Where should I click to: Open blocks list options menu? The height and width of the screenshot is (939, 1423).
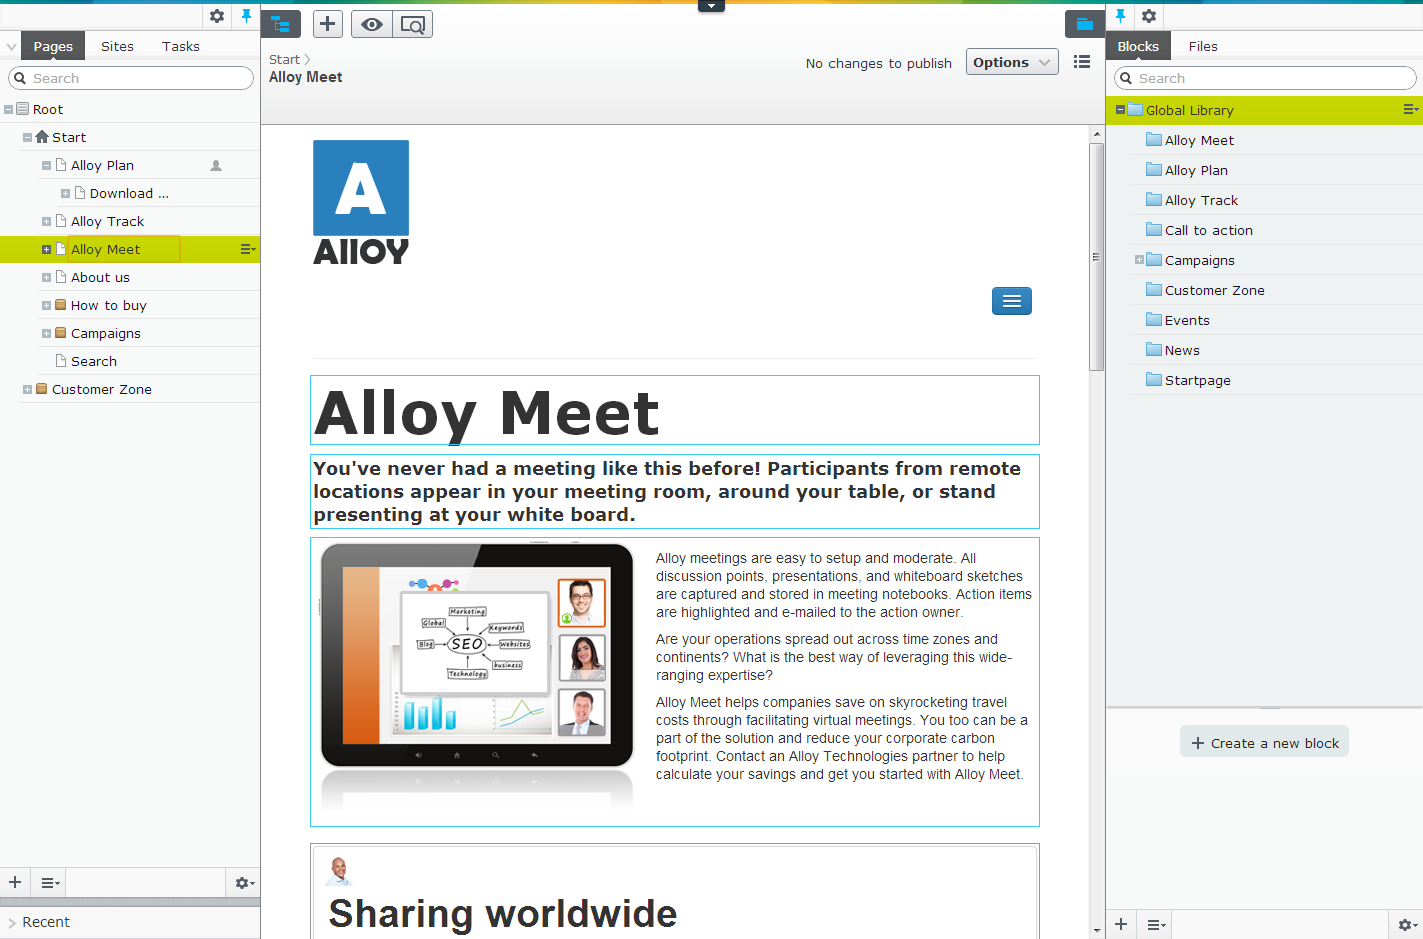pyautogui.click(x=1156, y=926)
